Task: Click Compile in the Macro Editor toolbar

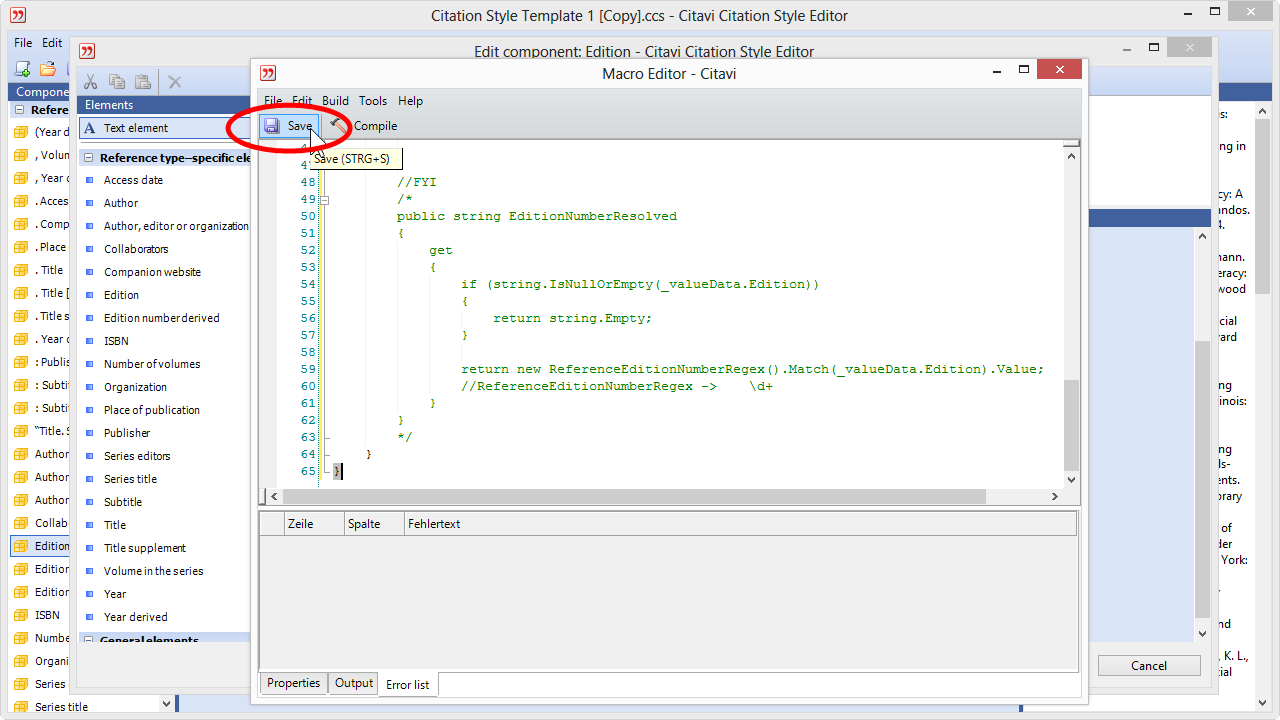Action: click(x=364, y=126)
